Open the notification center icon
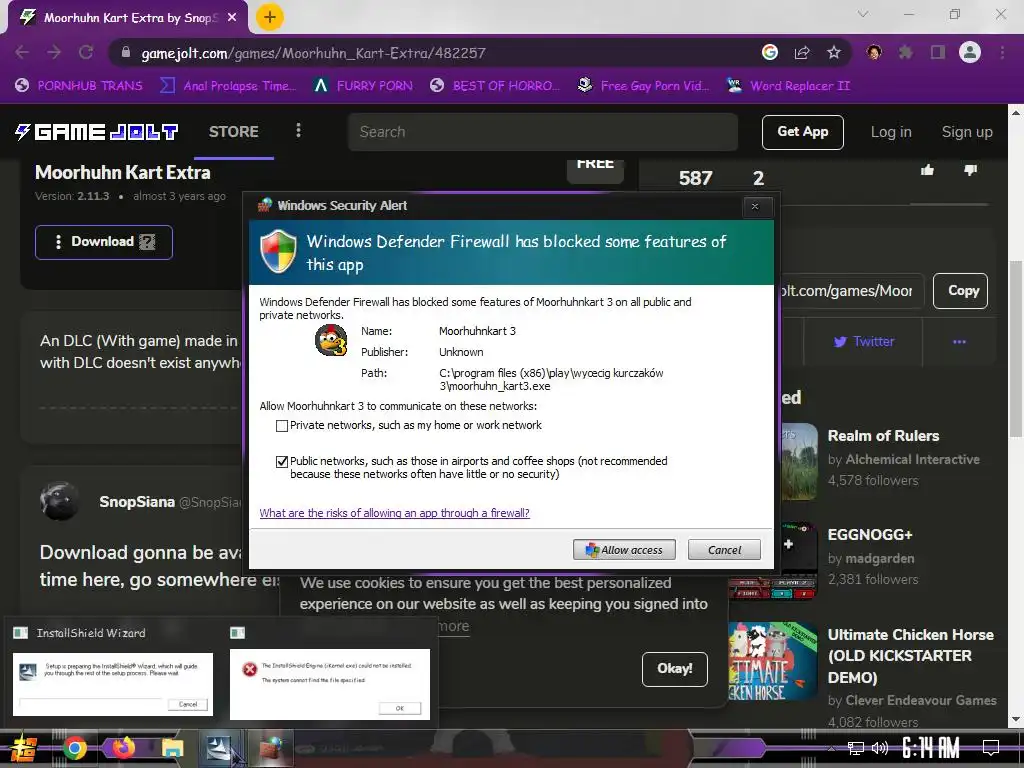 991,748
